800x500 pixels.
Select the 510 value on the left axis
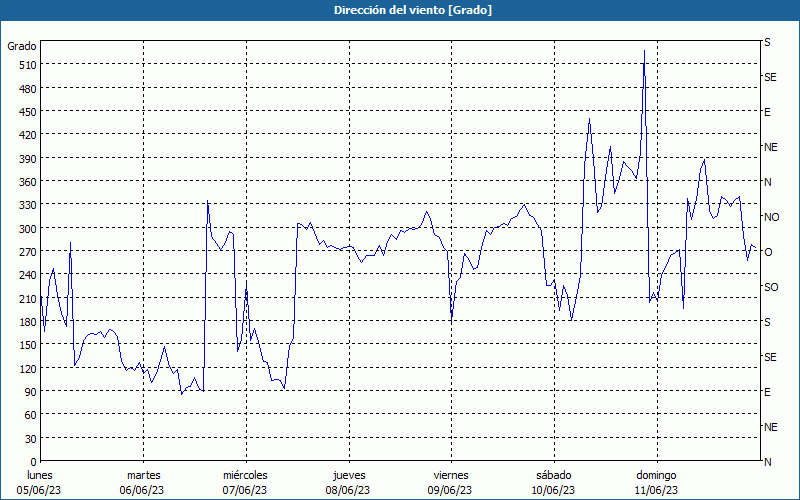[25, 65]
